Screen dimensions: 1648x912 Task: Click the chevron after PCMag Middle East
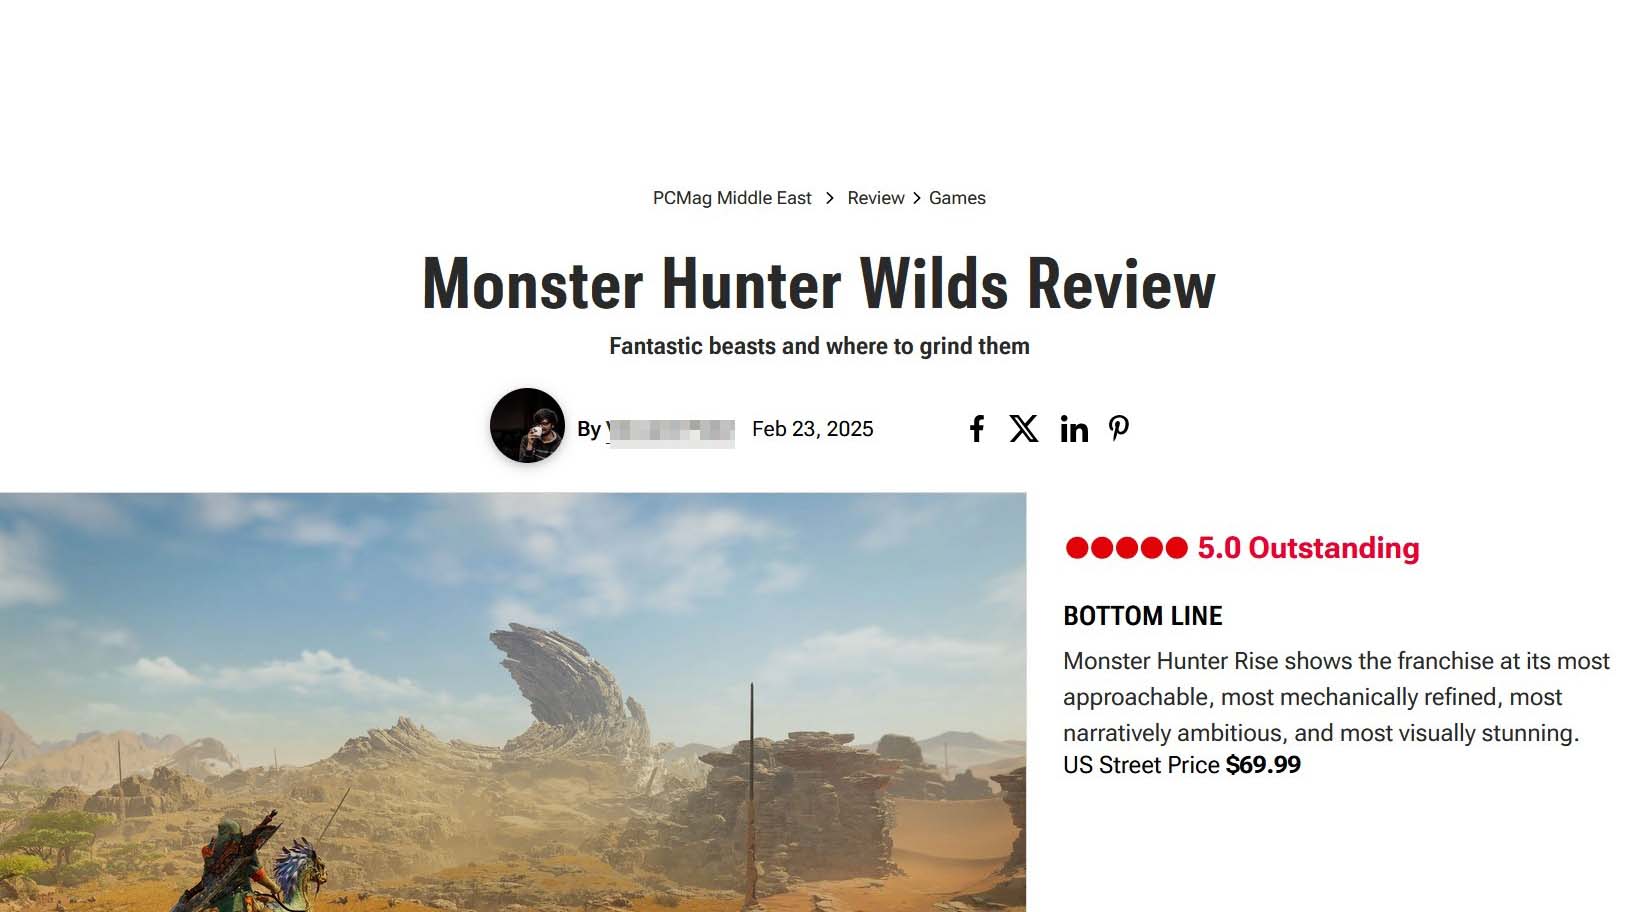point(829,198)
